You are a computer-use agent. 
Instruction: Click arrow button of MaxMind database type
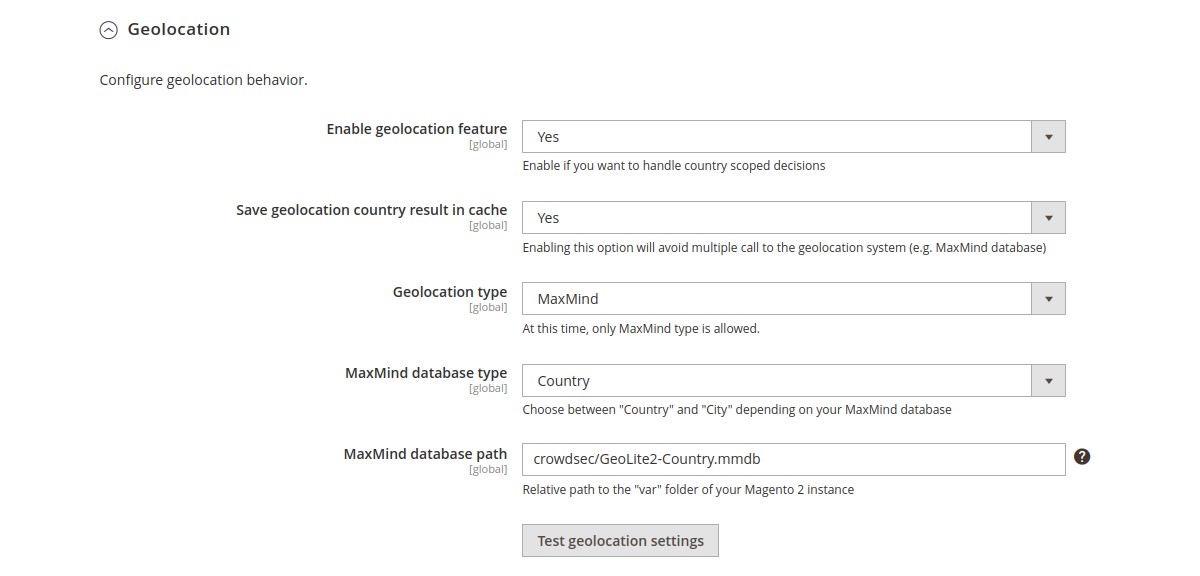1048,381
